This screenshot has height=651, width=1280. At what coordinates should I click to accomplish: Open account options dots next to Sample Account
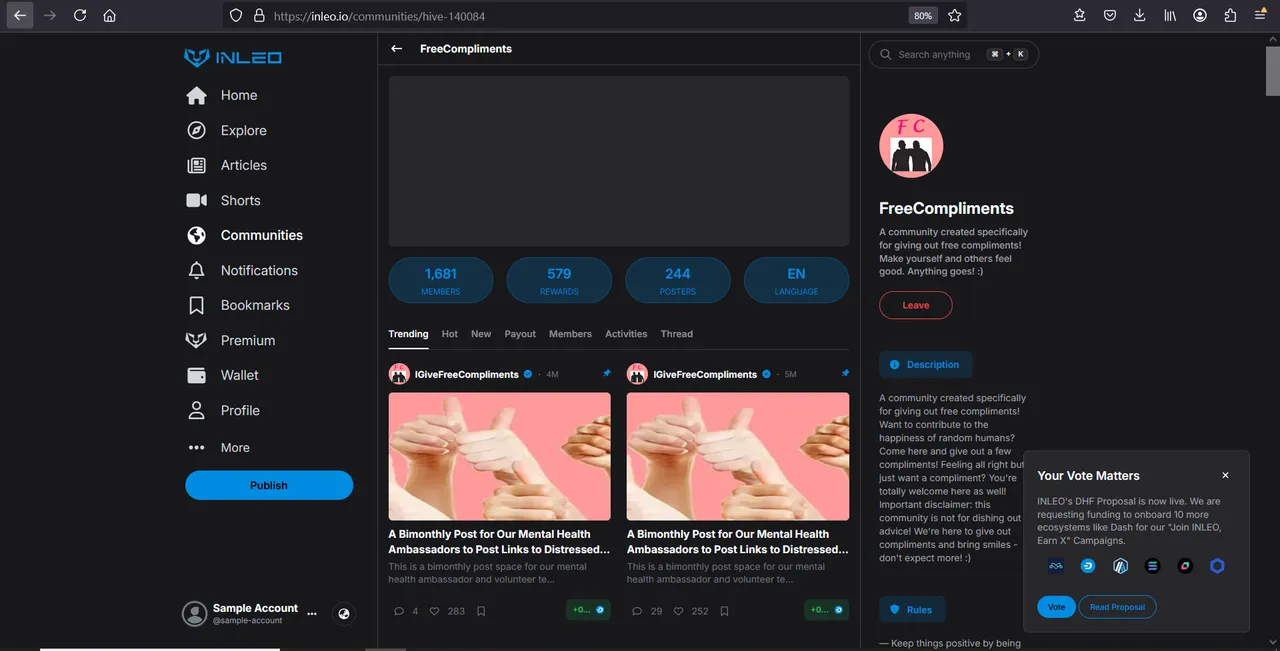click(x=312, y=613)
